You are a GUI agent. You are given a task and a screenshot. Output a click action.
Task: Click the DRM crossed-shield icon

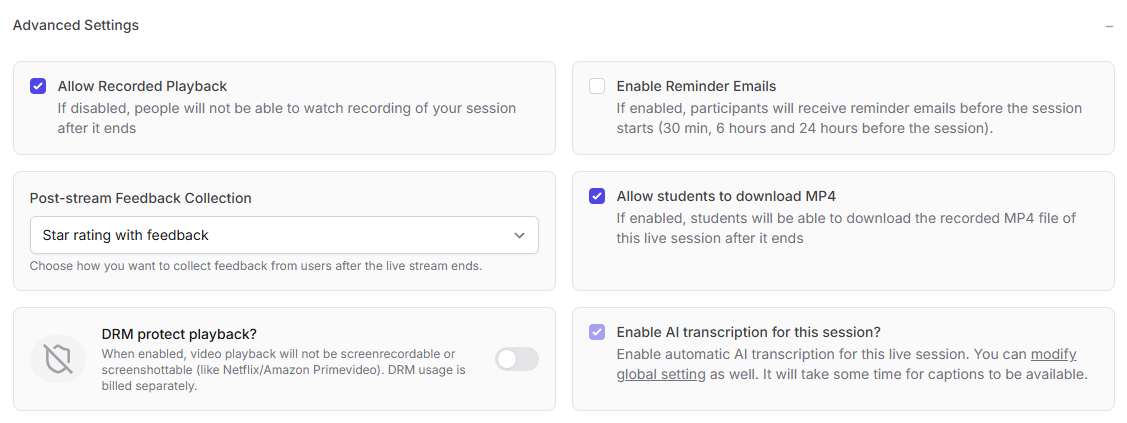coord(58,359)
